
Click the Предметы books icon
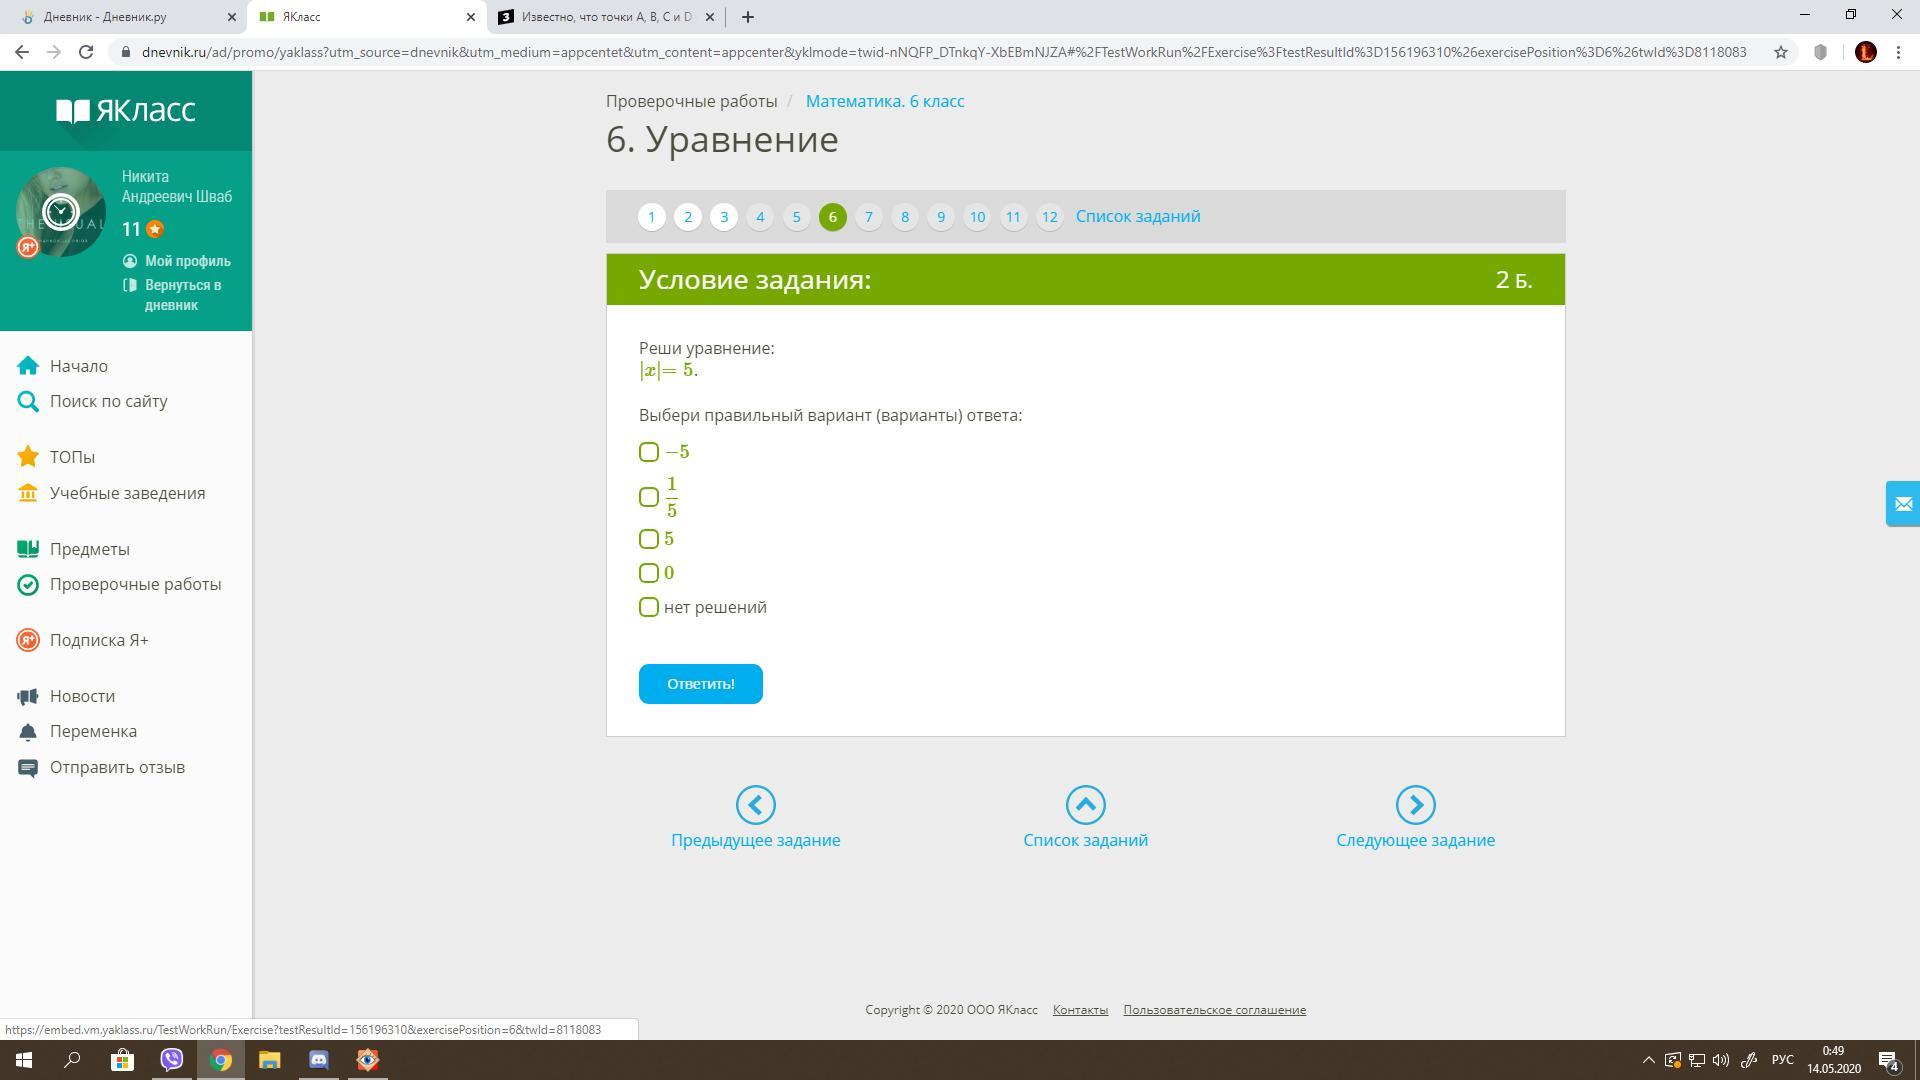(28, 549)
